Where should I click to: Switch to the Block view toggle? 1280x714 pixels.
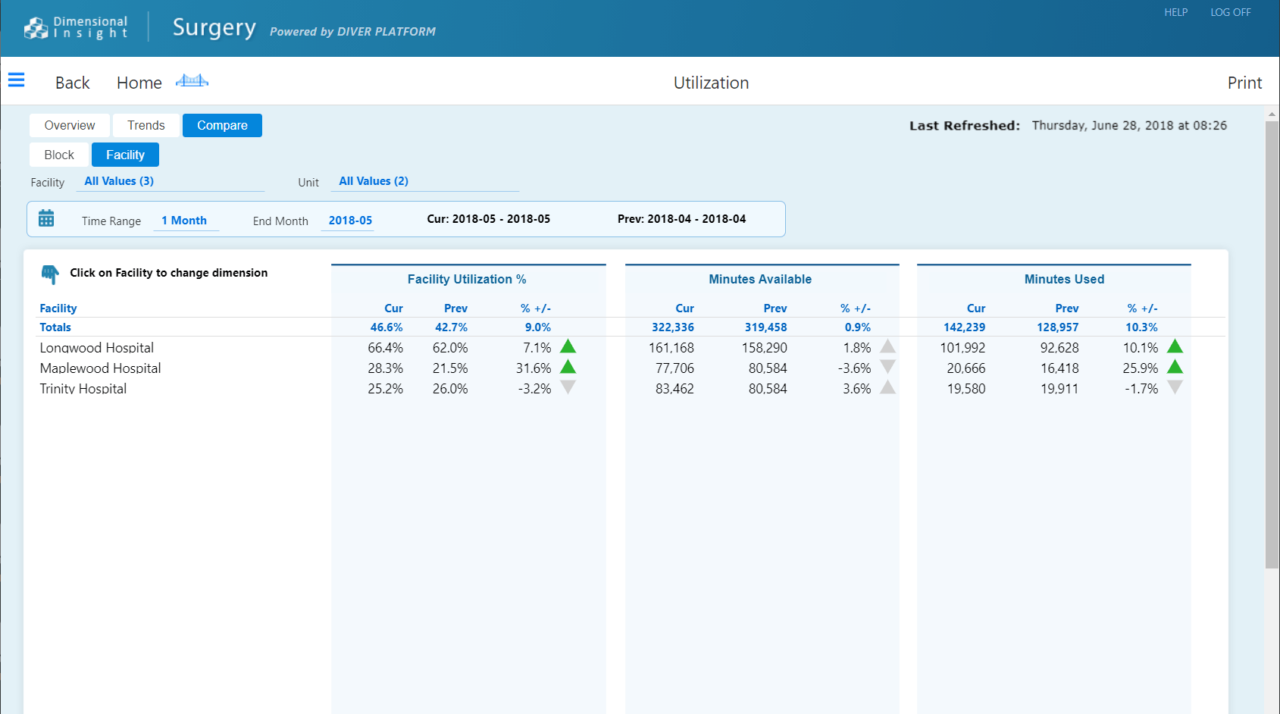click(x=59, y=155)
